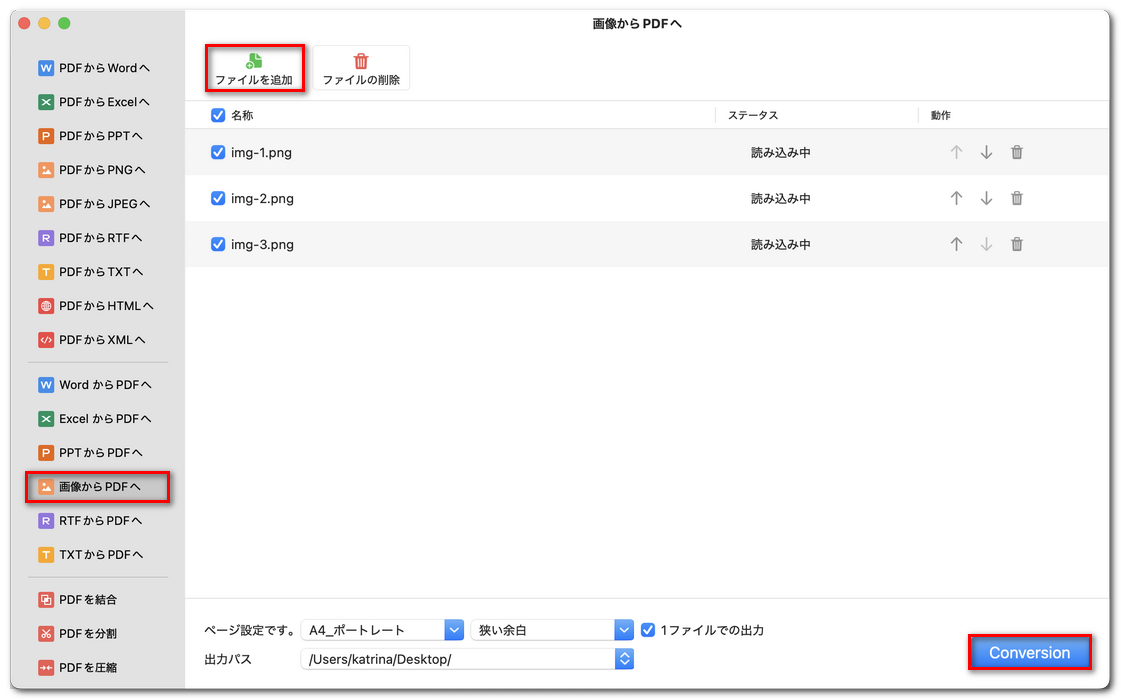Delete img-2.png using its trash icon
Screen dimensions: 1121x700
pos(1016,198)
